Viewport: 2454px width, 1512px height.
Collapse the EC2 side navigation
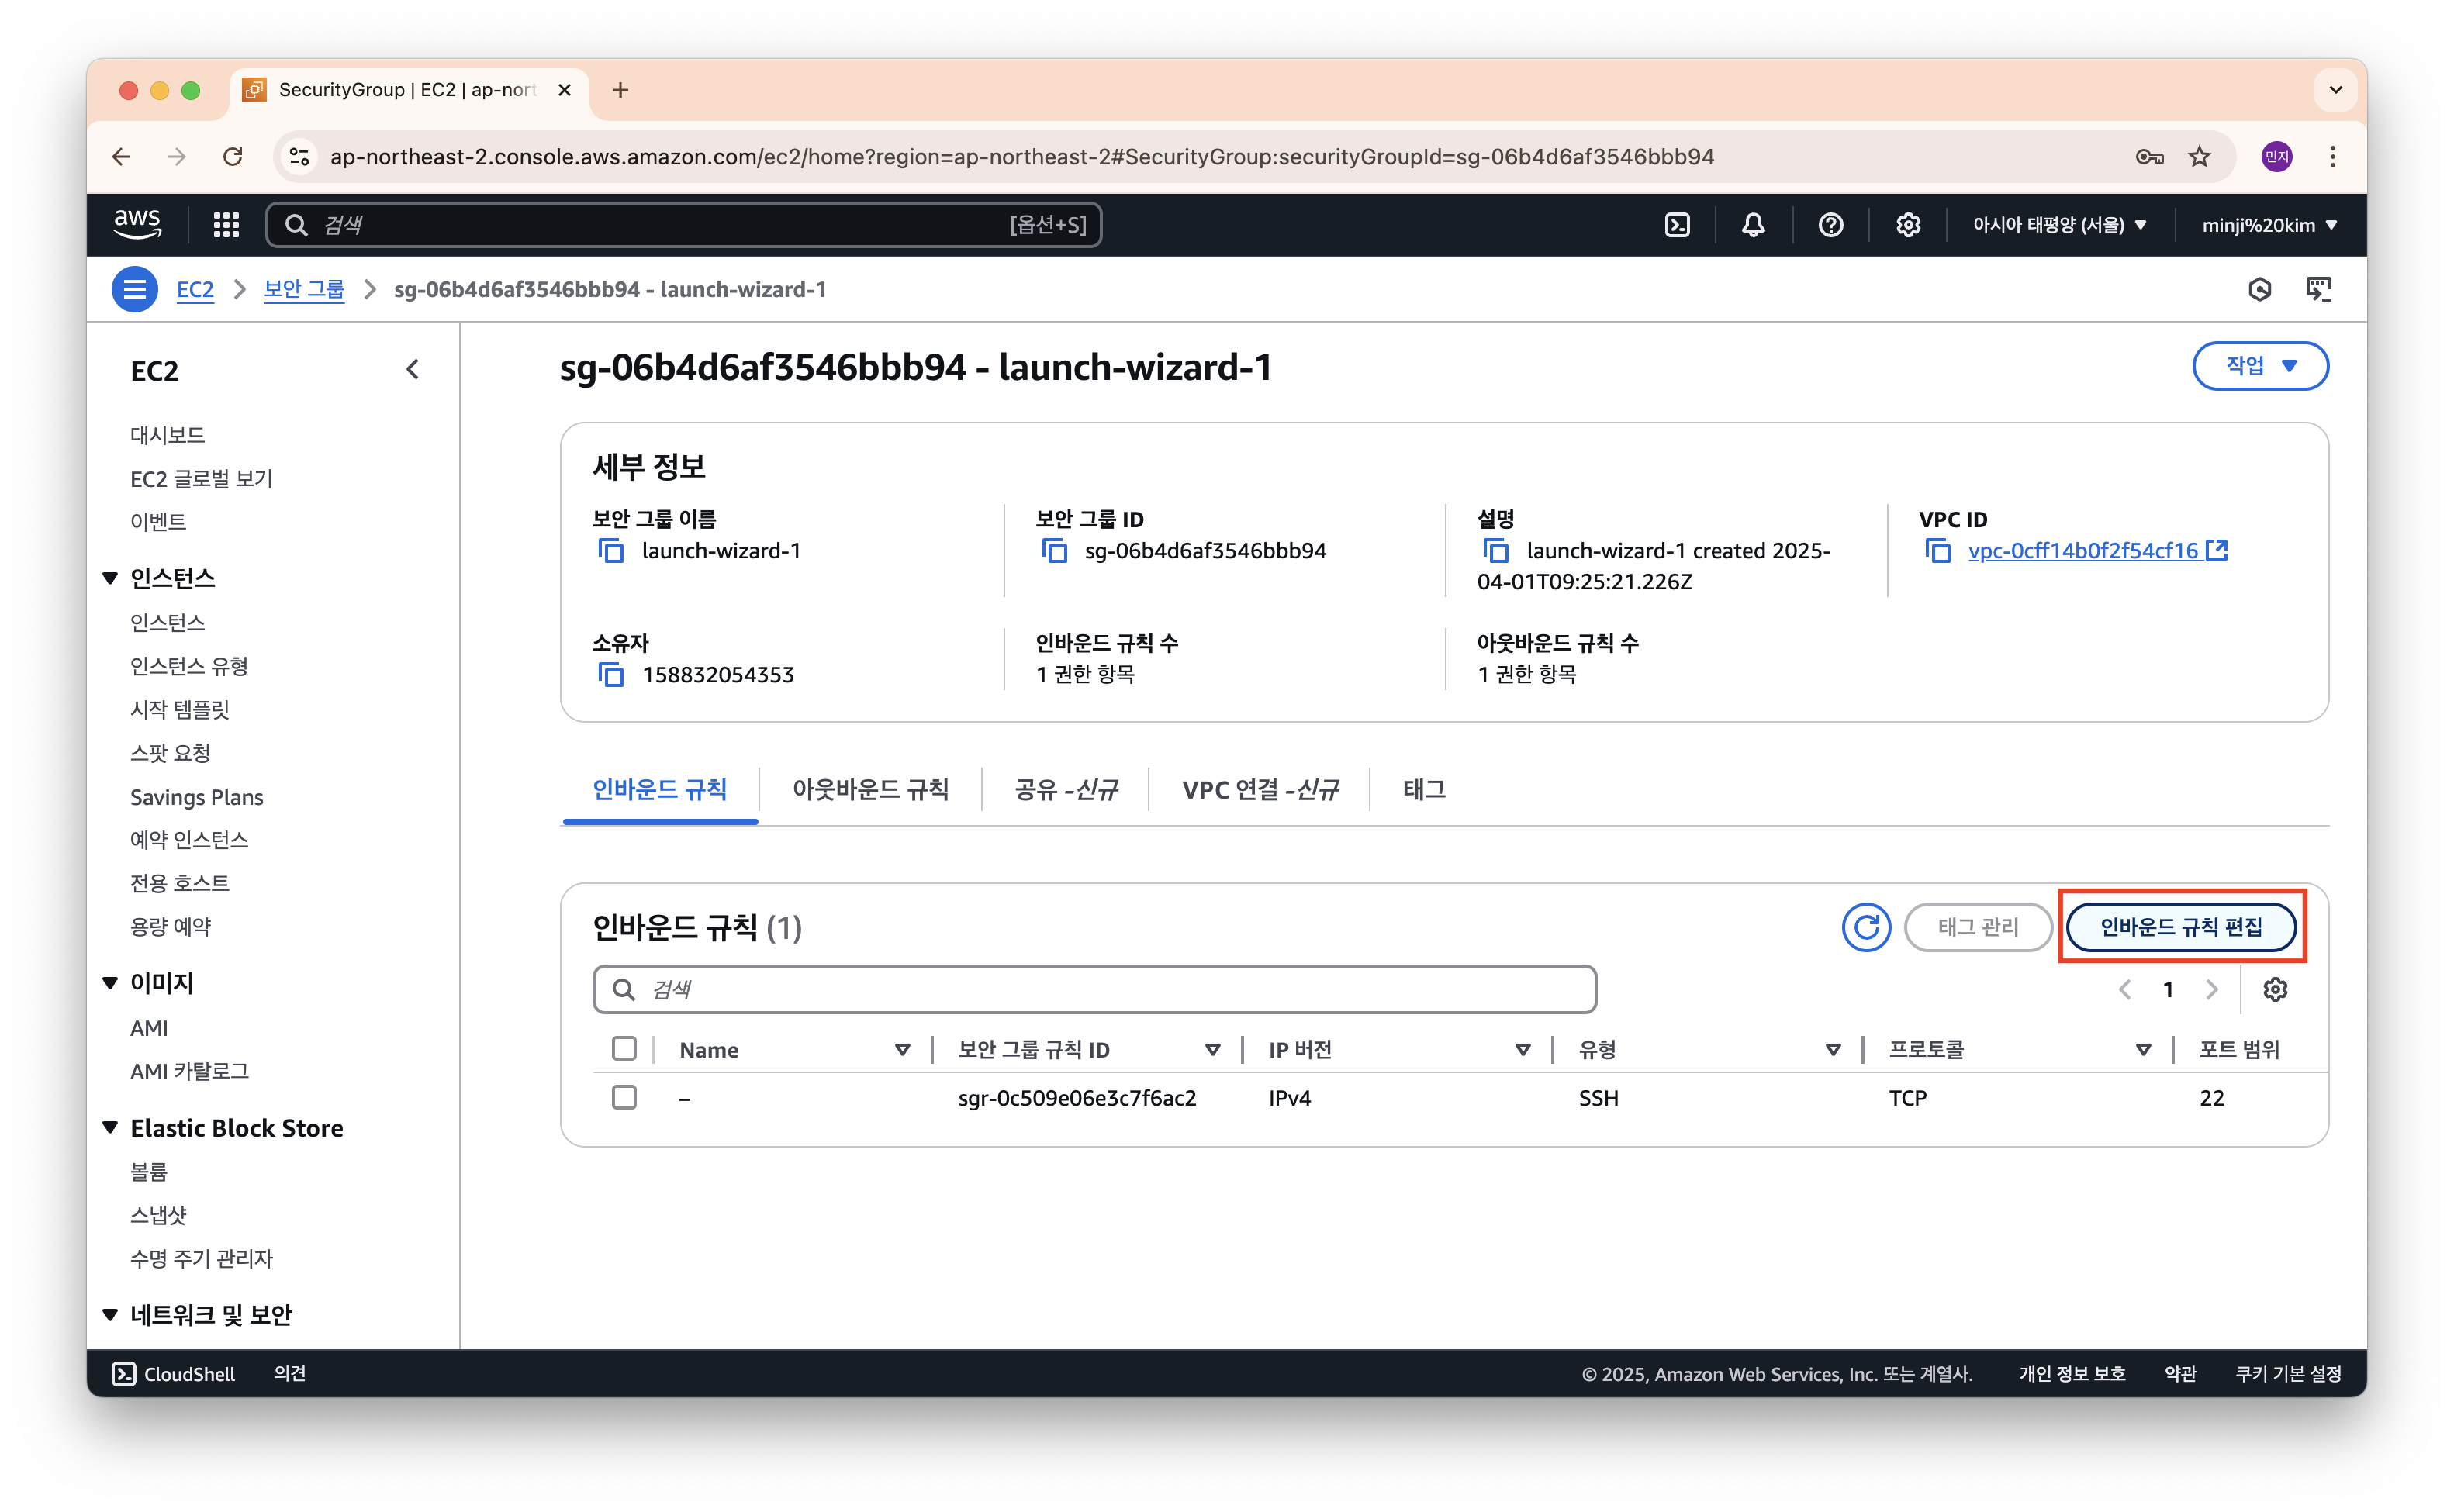tap(412, 370)
